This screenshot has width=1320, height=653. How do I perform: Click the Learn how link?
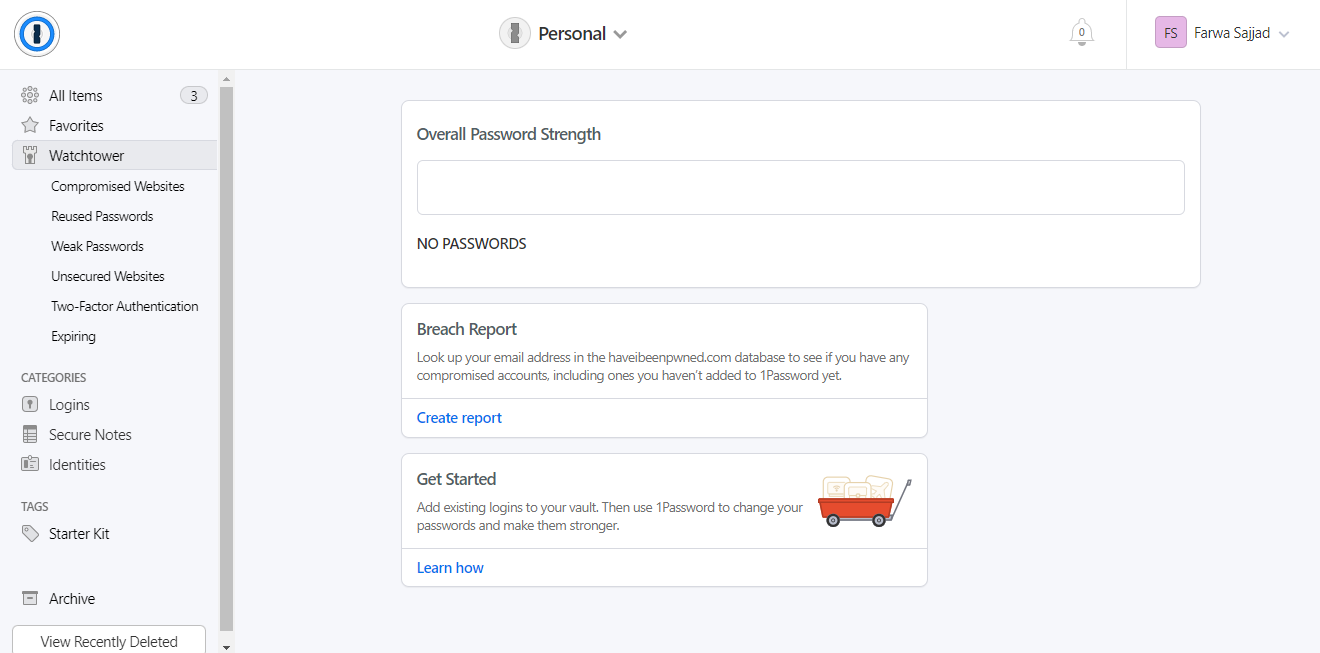click(450, 568)
